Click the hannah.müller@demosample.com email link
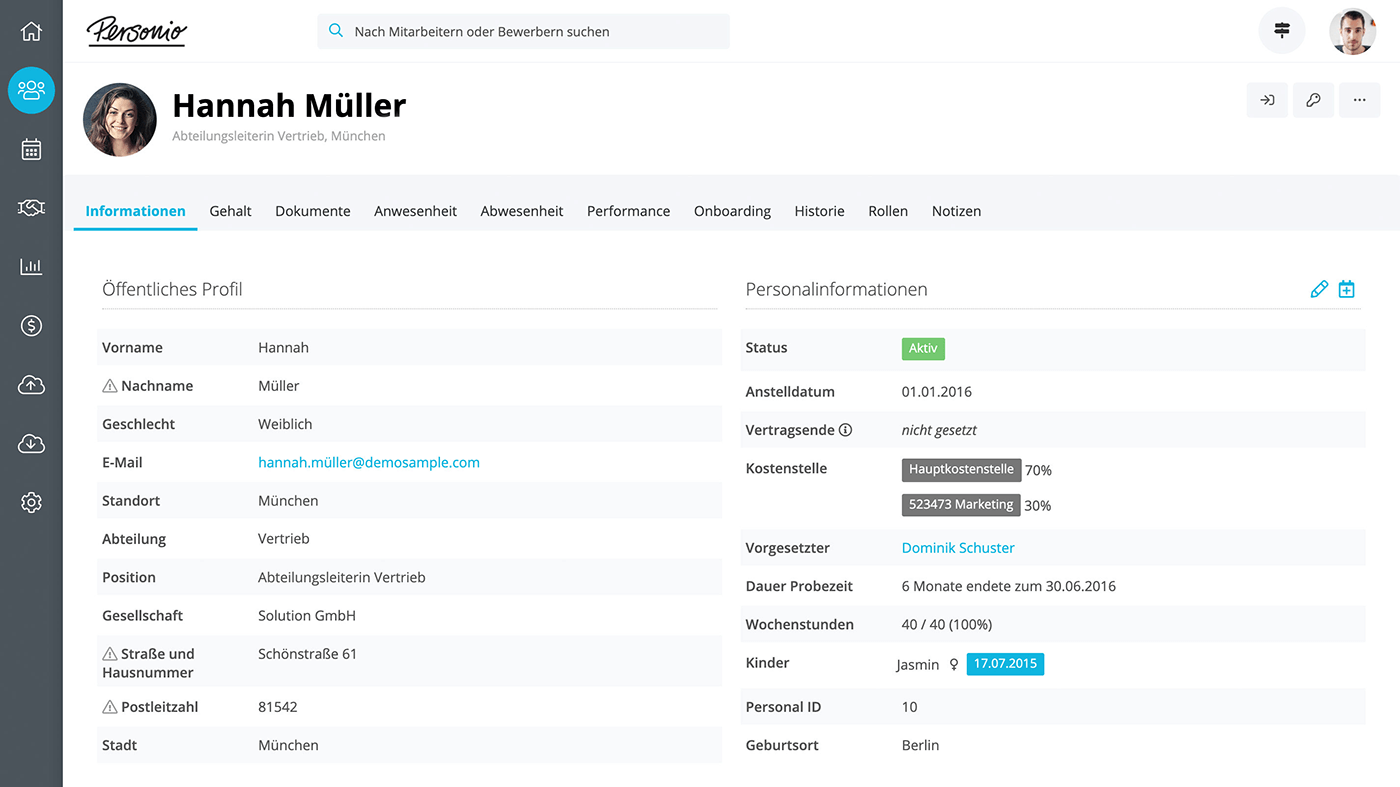Screen dimensions: 1400x787 coord(368,462)
